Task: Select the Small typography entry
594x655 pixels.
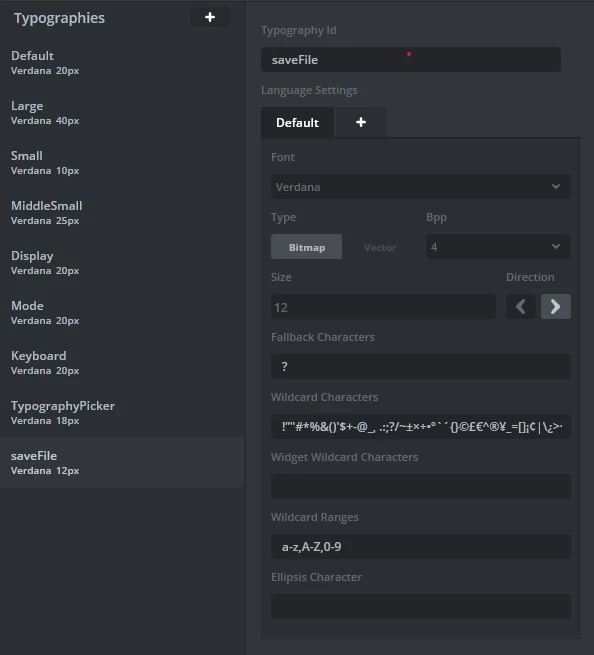Action: coord(122,162)
